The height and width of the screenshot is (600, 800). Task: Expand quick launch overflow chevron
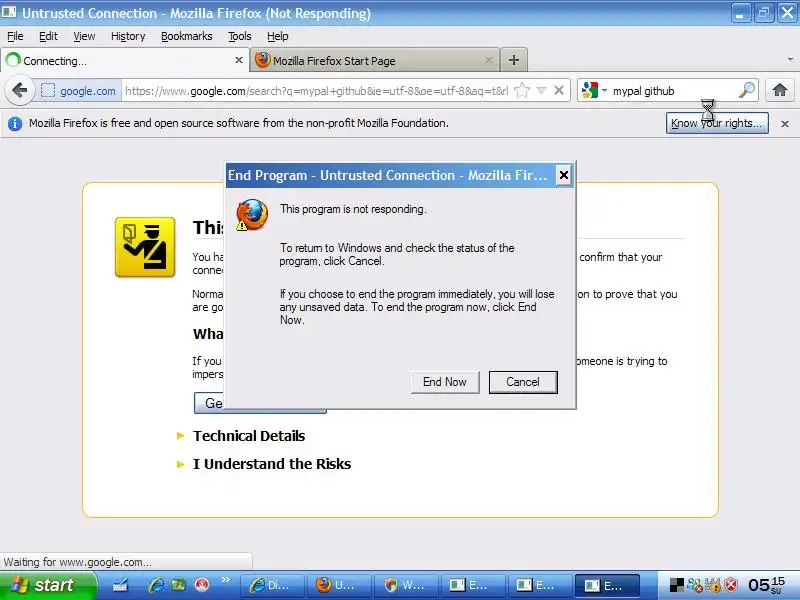pyautogui.click(x=226, y=579)
